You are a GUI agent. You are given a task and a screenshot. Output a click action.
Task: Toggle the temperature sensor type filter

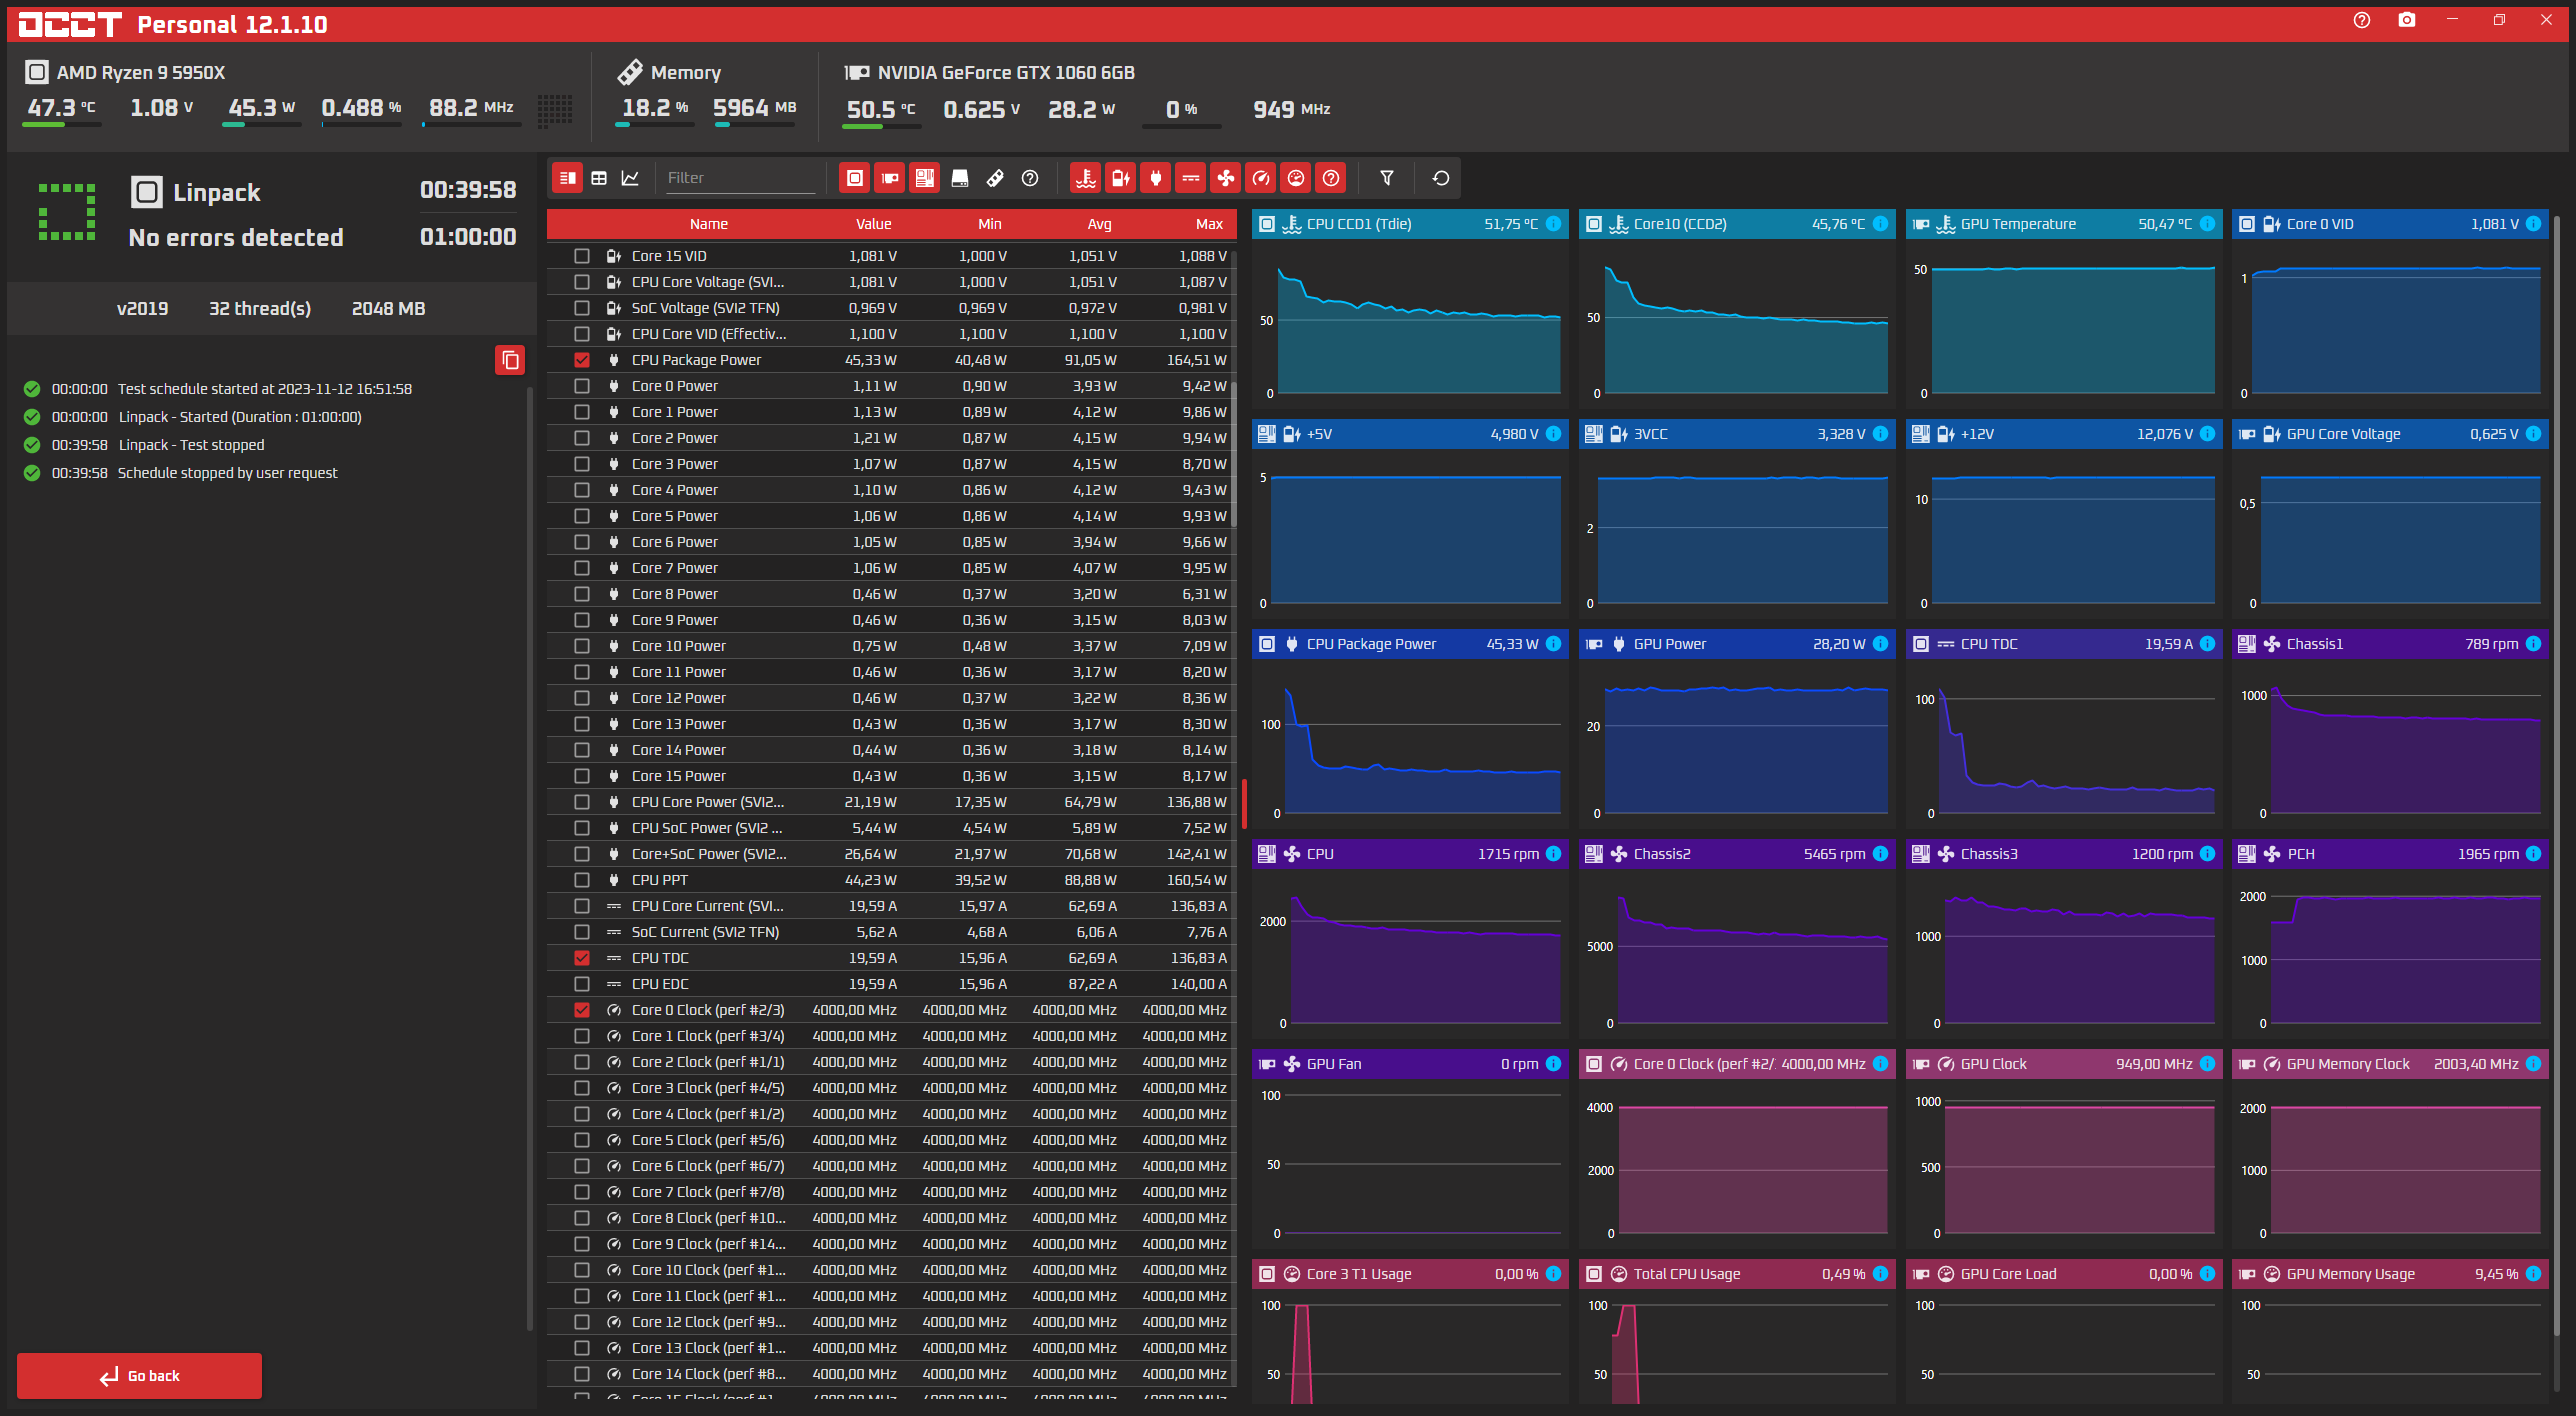[1085, 178]
